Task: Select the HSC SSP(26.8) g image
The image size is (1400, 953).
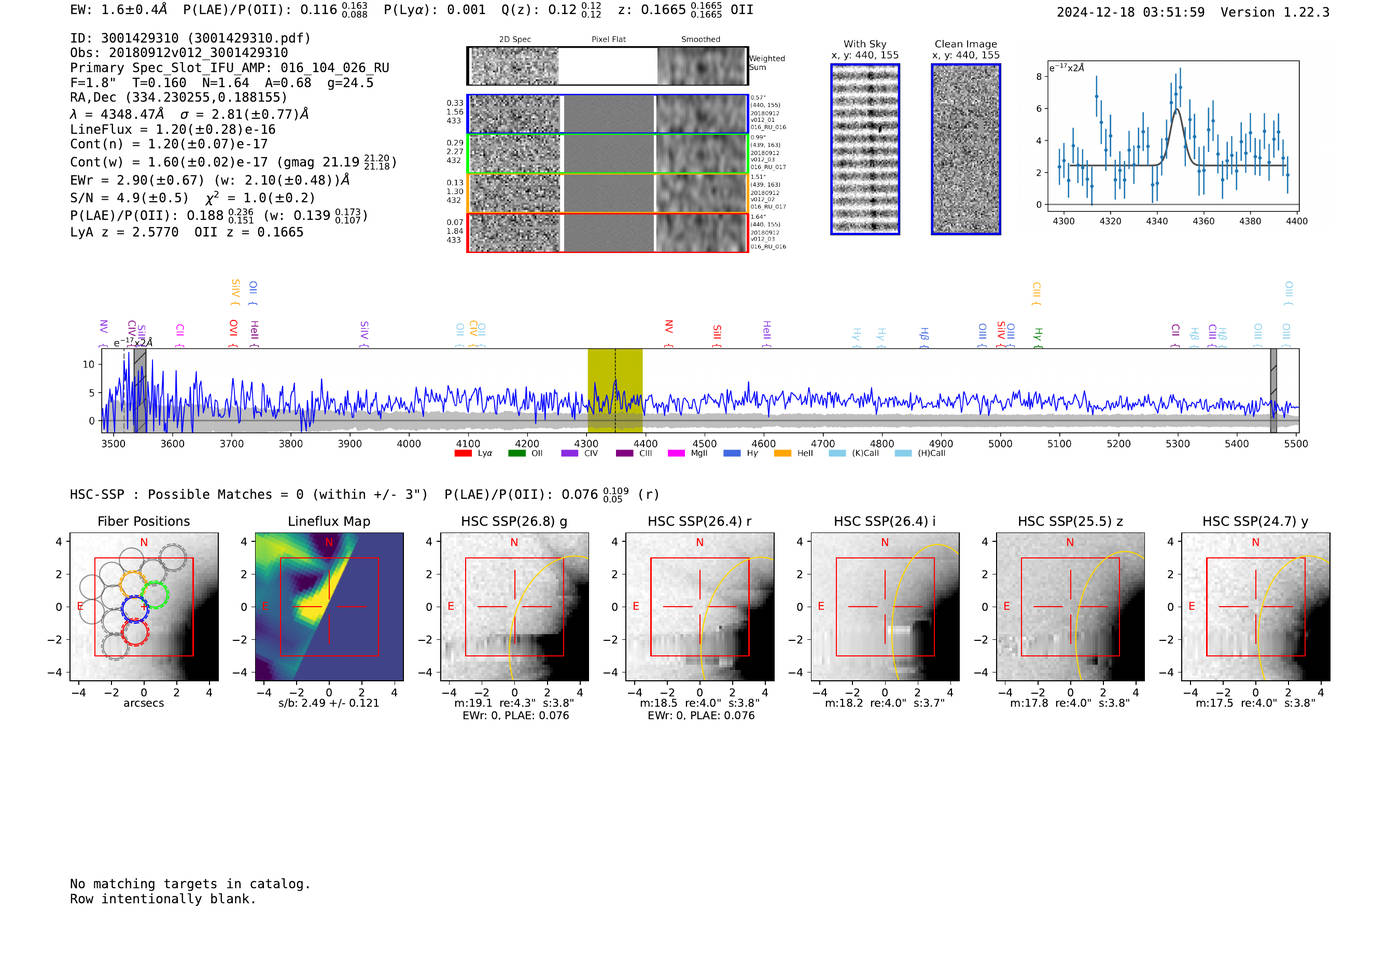Action: (x=514, y=607)
